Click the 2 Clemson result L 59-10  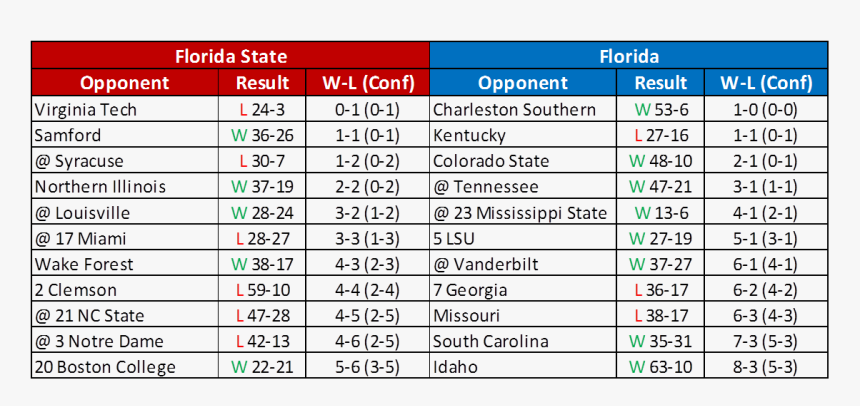pyautogui.click(x=262, y=290)
